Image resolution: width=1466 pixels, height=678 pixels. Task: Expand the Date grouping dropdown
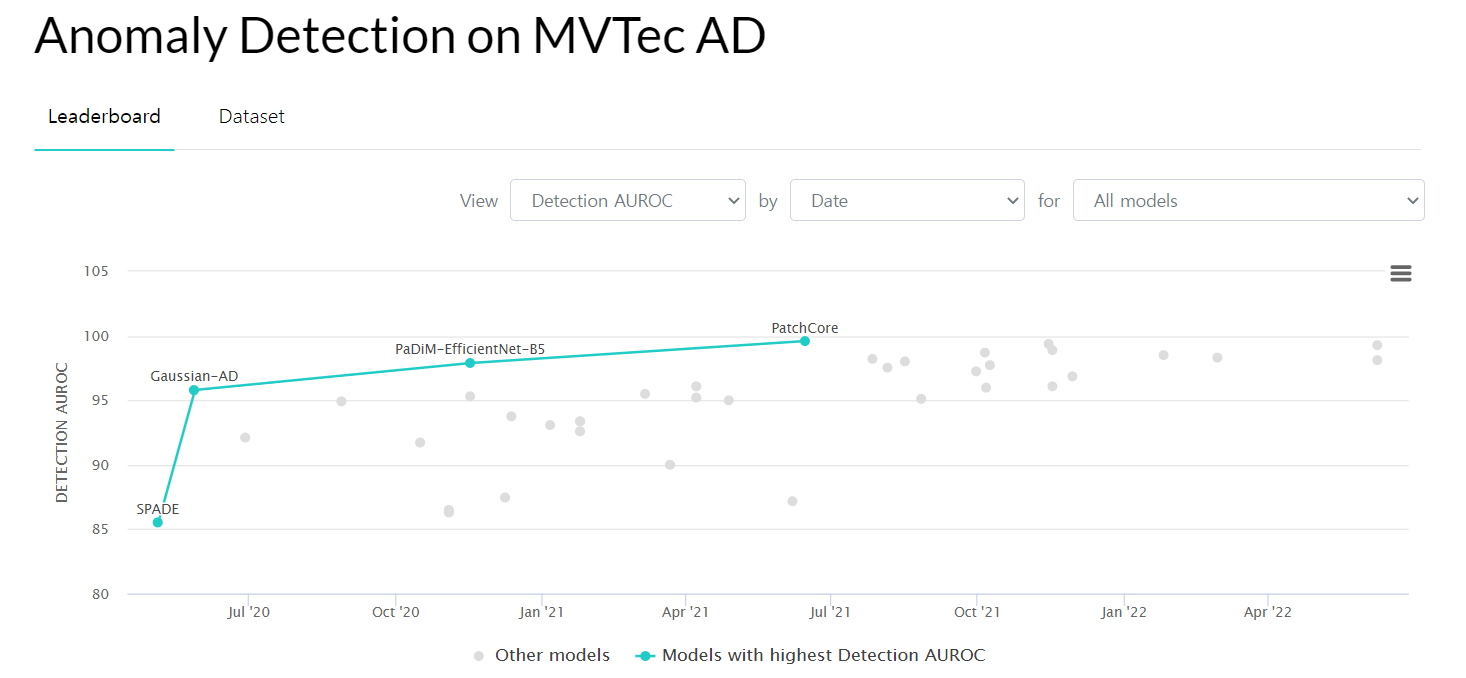[x=907, y=200]
